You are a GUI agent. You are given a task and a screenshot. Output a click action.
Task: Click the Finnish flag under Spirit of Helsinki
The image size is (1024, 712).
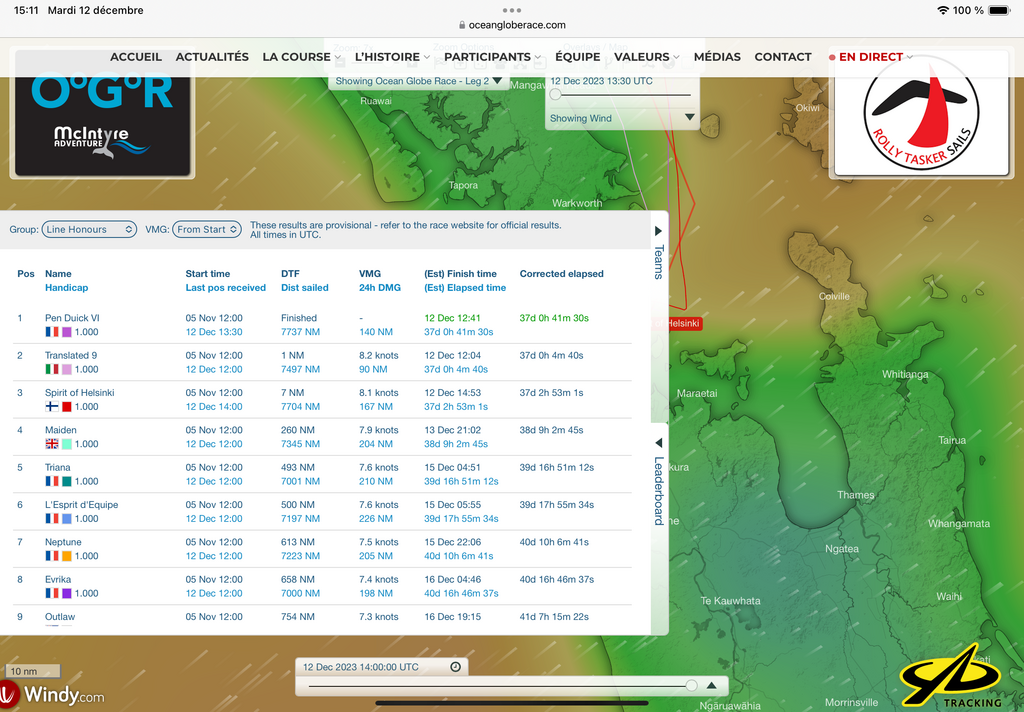pyautogui.click(x=52, y=406)
